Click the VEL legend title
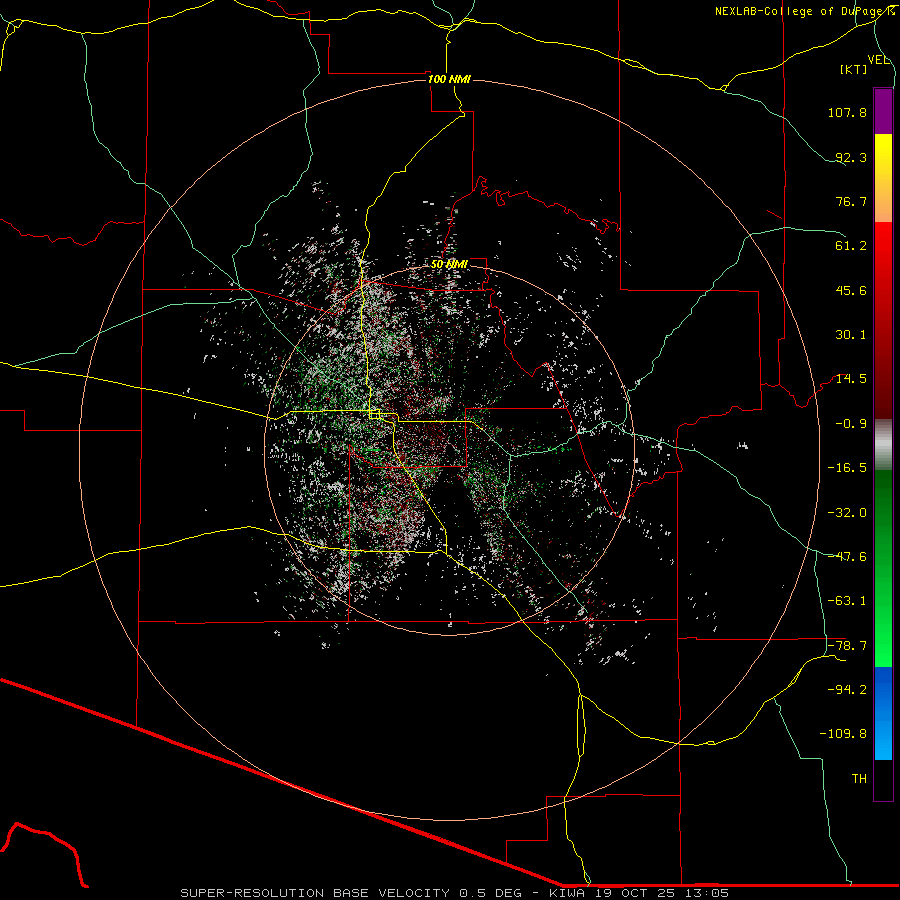 pos(878,60)
